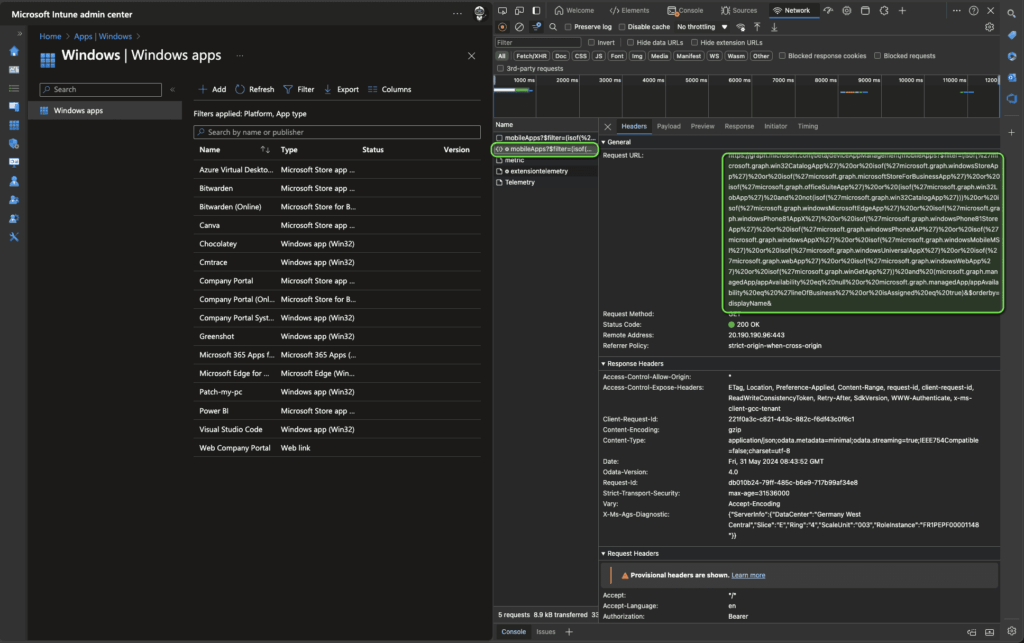Open DevTools network settings gear
The width and height of the screenshot is (1024, 643).
pyautogui.click(x=989, y=27)
